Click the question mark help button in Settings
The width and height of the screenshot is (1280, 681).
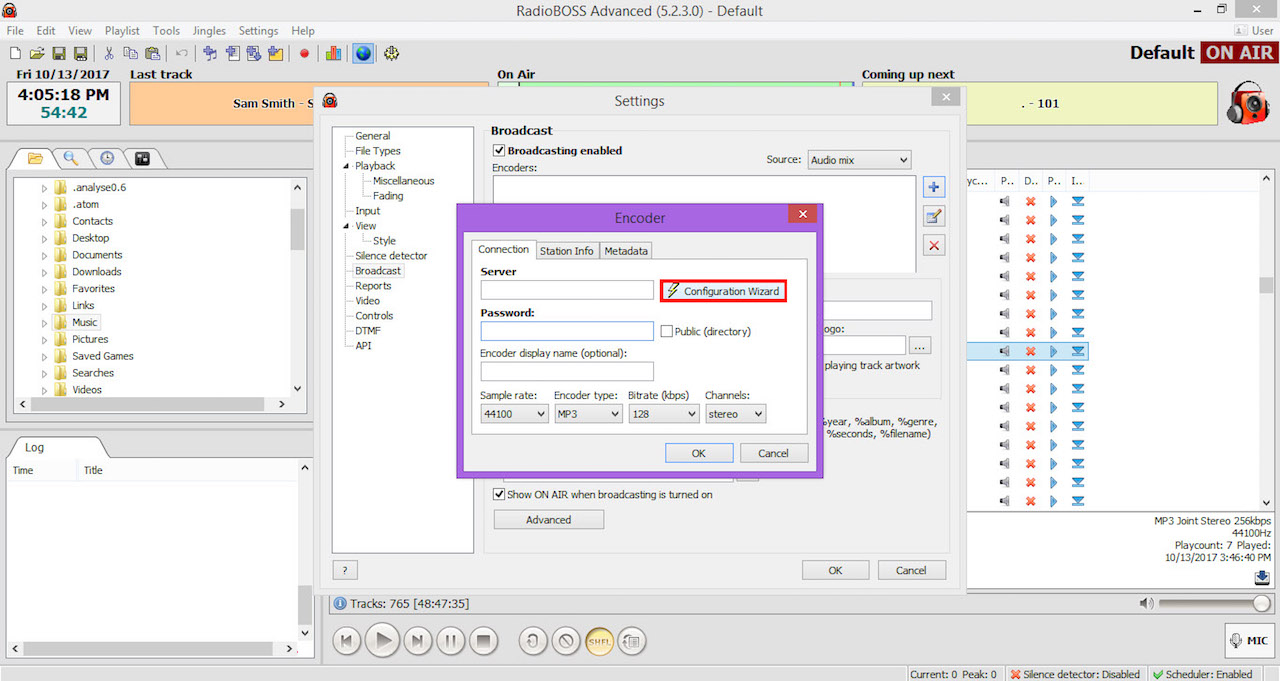coord(345,570)
